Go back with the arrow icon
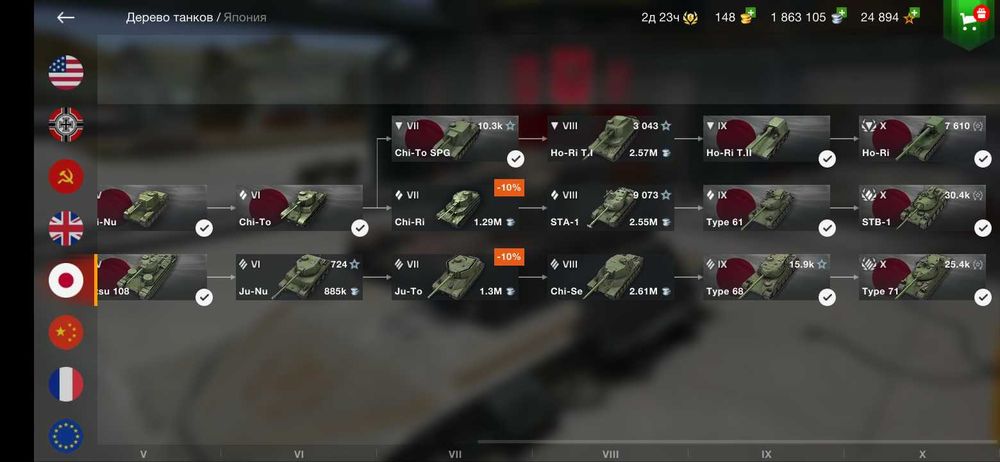This screenshot has width=1000, height=462. pos(66,18)
